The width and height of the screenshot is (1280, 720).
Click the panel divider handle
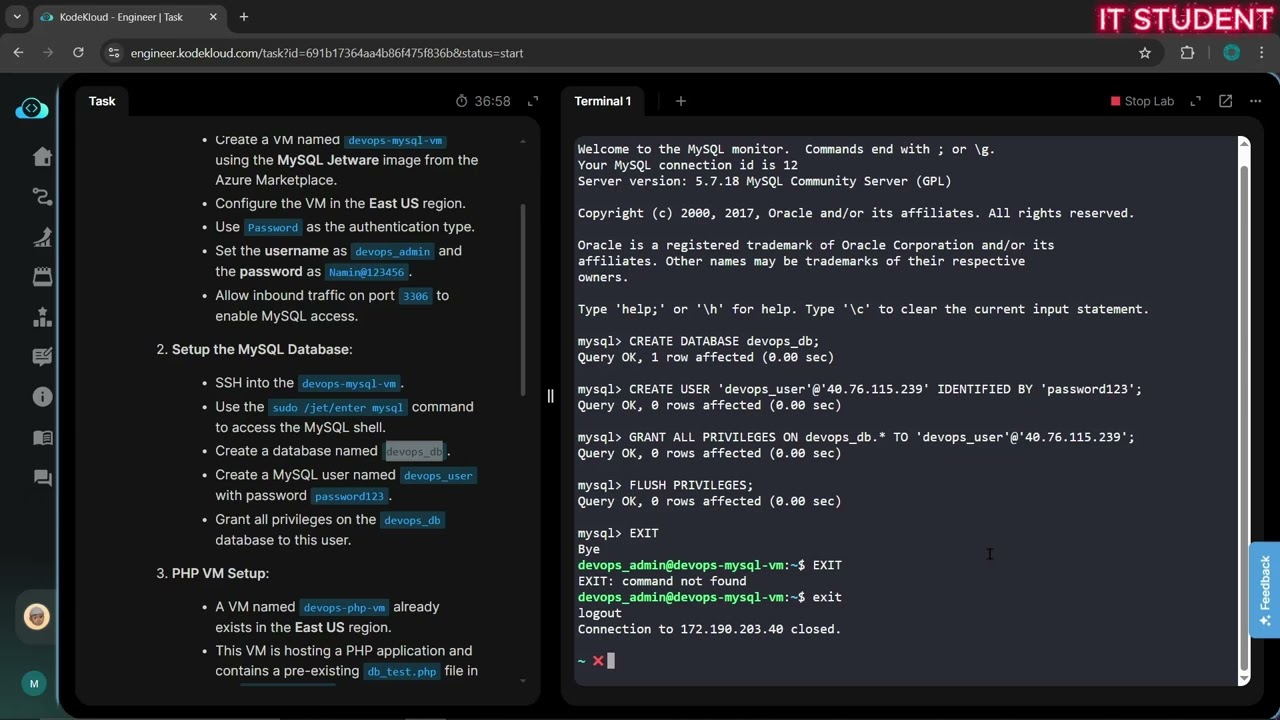(x=550, y=396)
